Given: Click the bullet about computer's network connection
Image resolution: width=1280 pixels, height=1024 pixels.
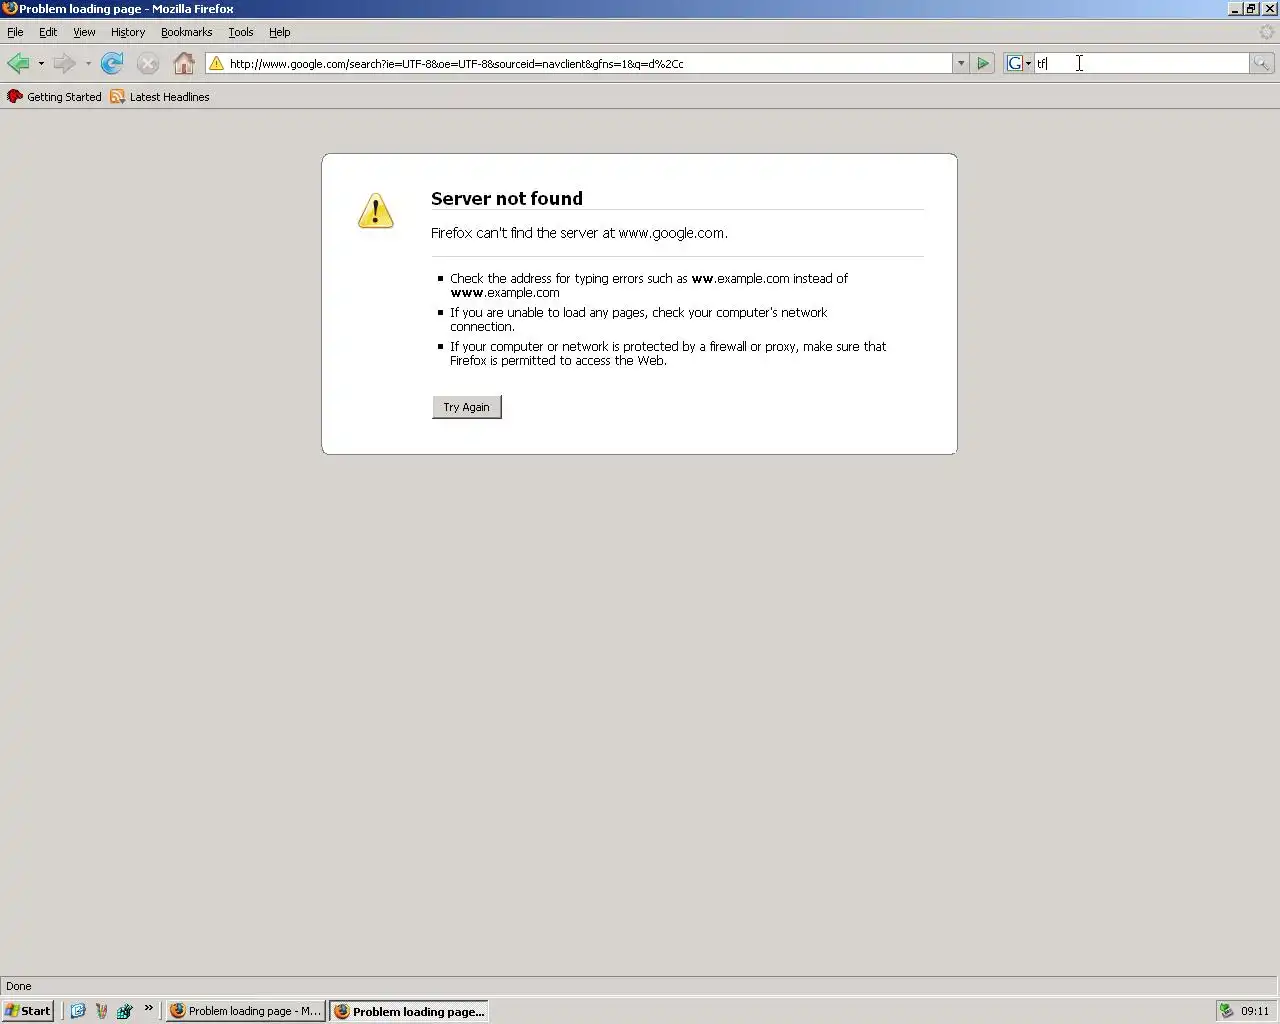Looking at the screenshot, I should pyautogui.click(x=639, y=320).
